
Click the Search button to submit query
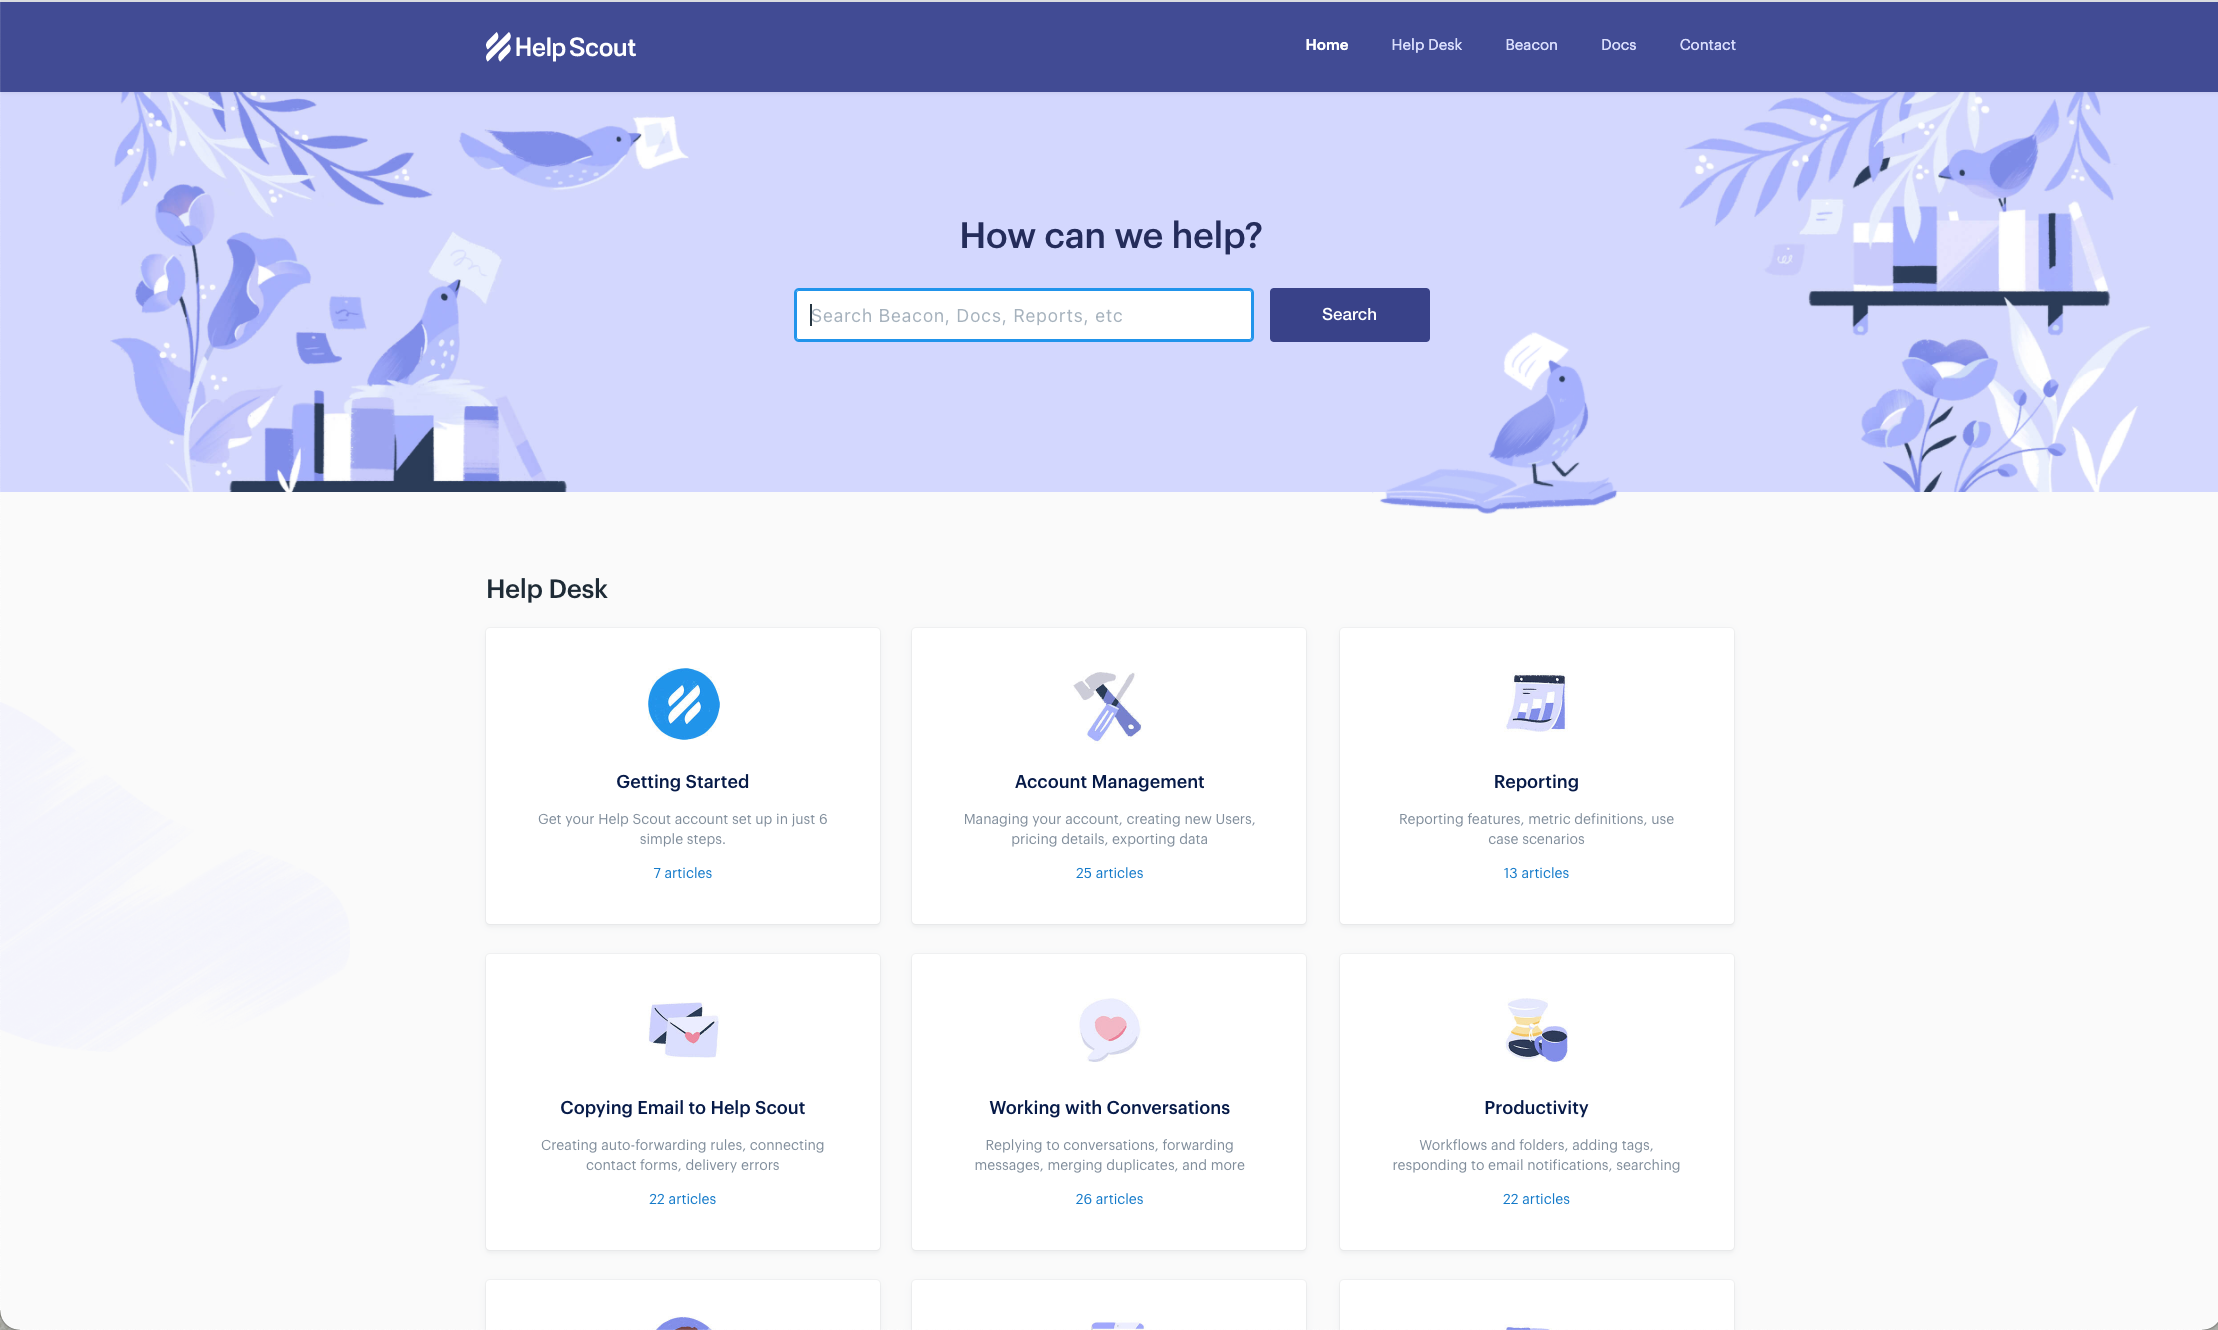pos(1349,314)
